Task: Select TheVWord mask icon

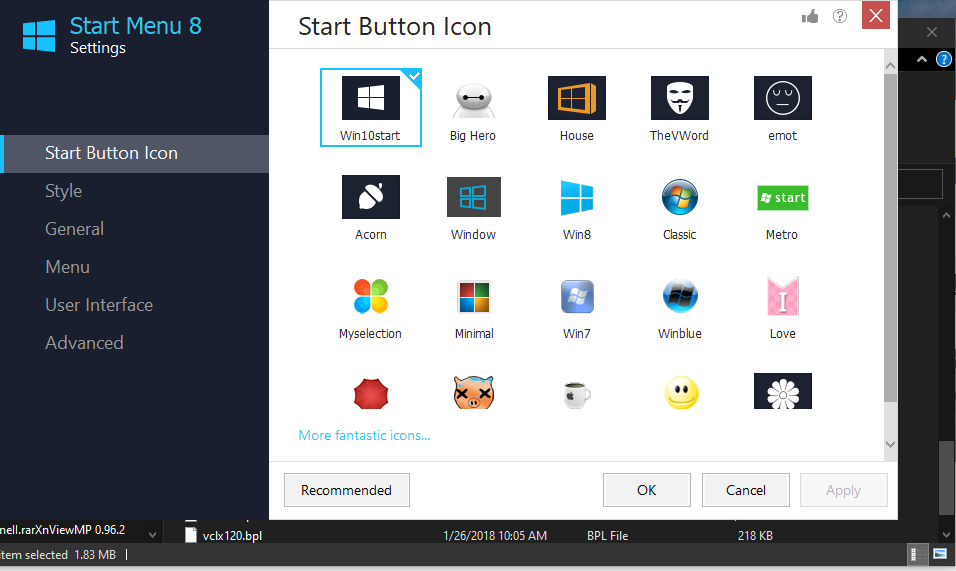Action: (x=679, y=98)
